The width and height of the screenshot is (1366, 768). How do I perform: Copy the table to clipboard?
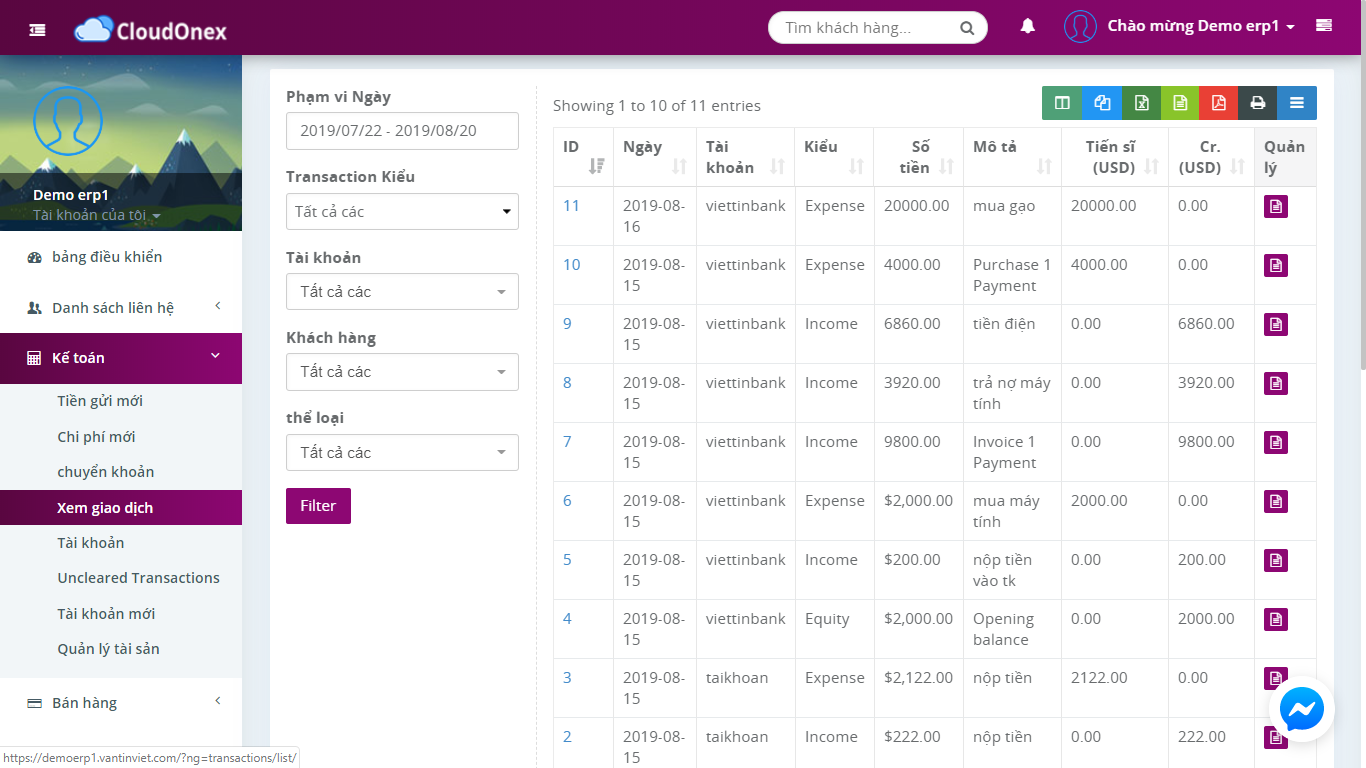tap(1101, 103)
